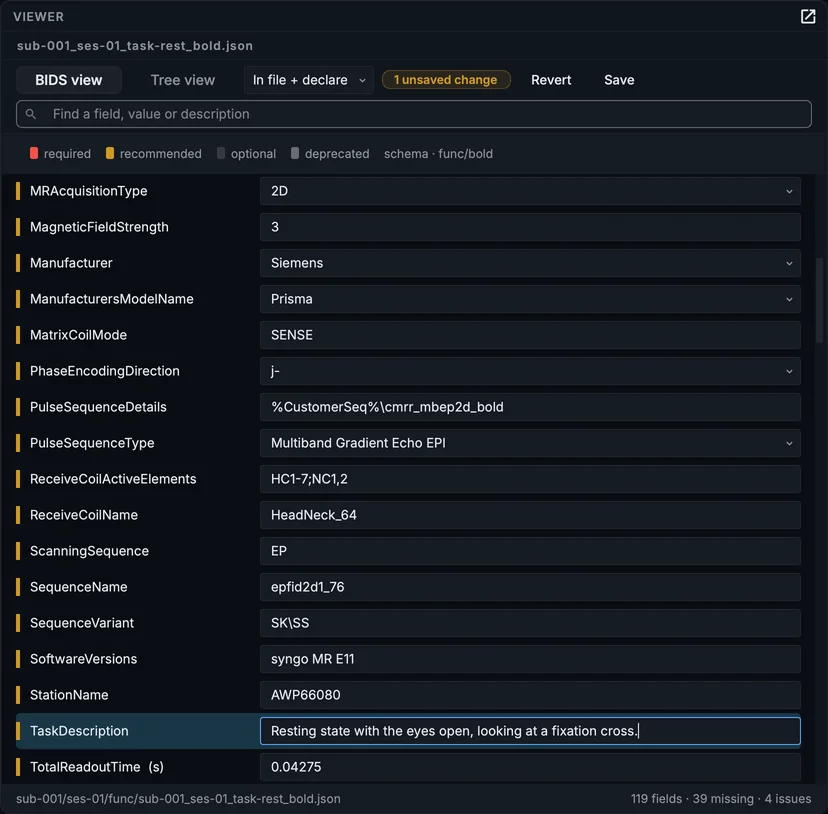
Task: Switch to Tree view tab
Action: point(183,80)
